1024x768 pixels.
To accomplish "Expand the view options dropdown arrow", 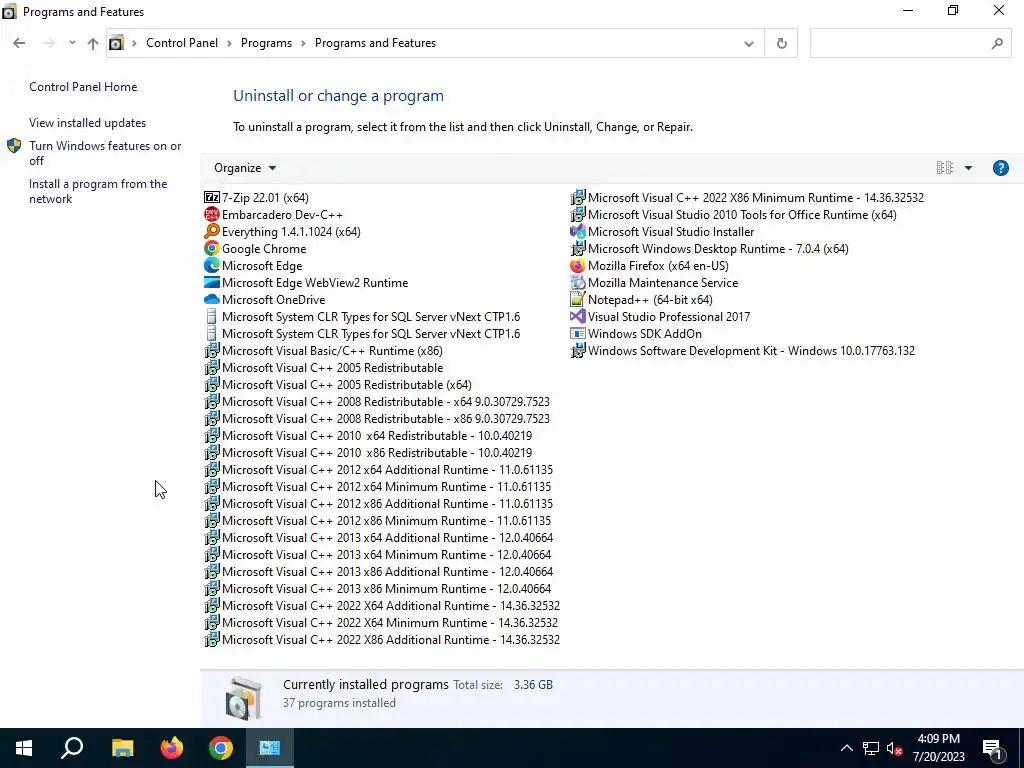I will click(x=968, y=168).
